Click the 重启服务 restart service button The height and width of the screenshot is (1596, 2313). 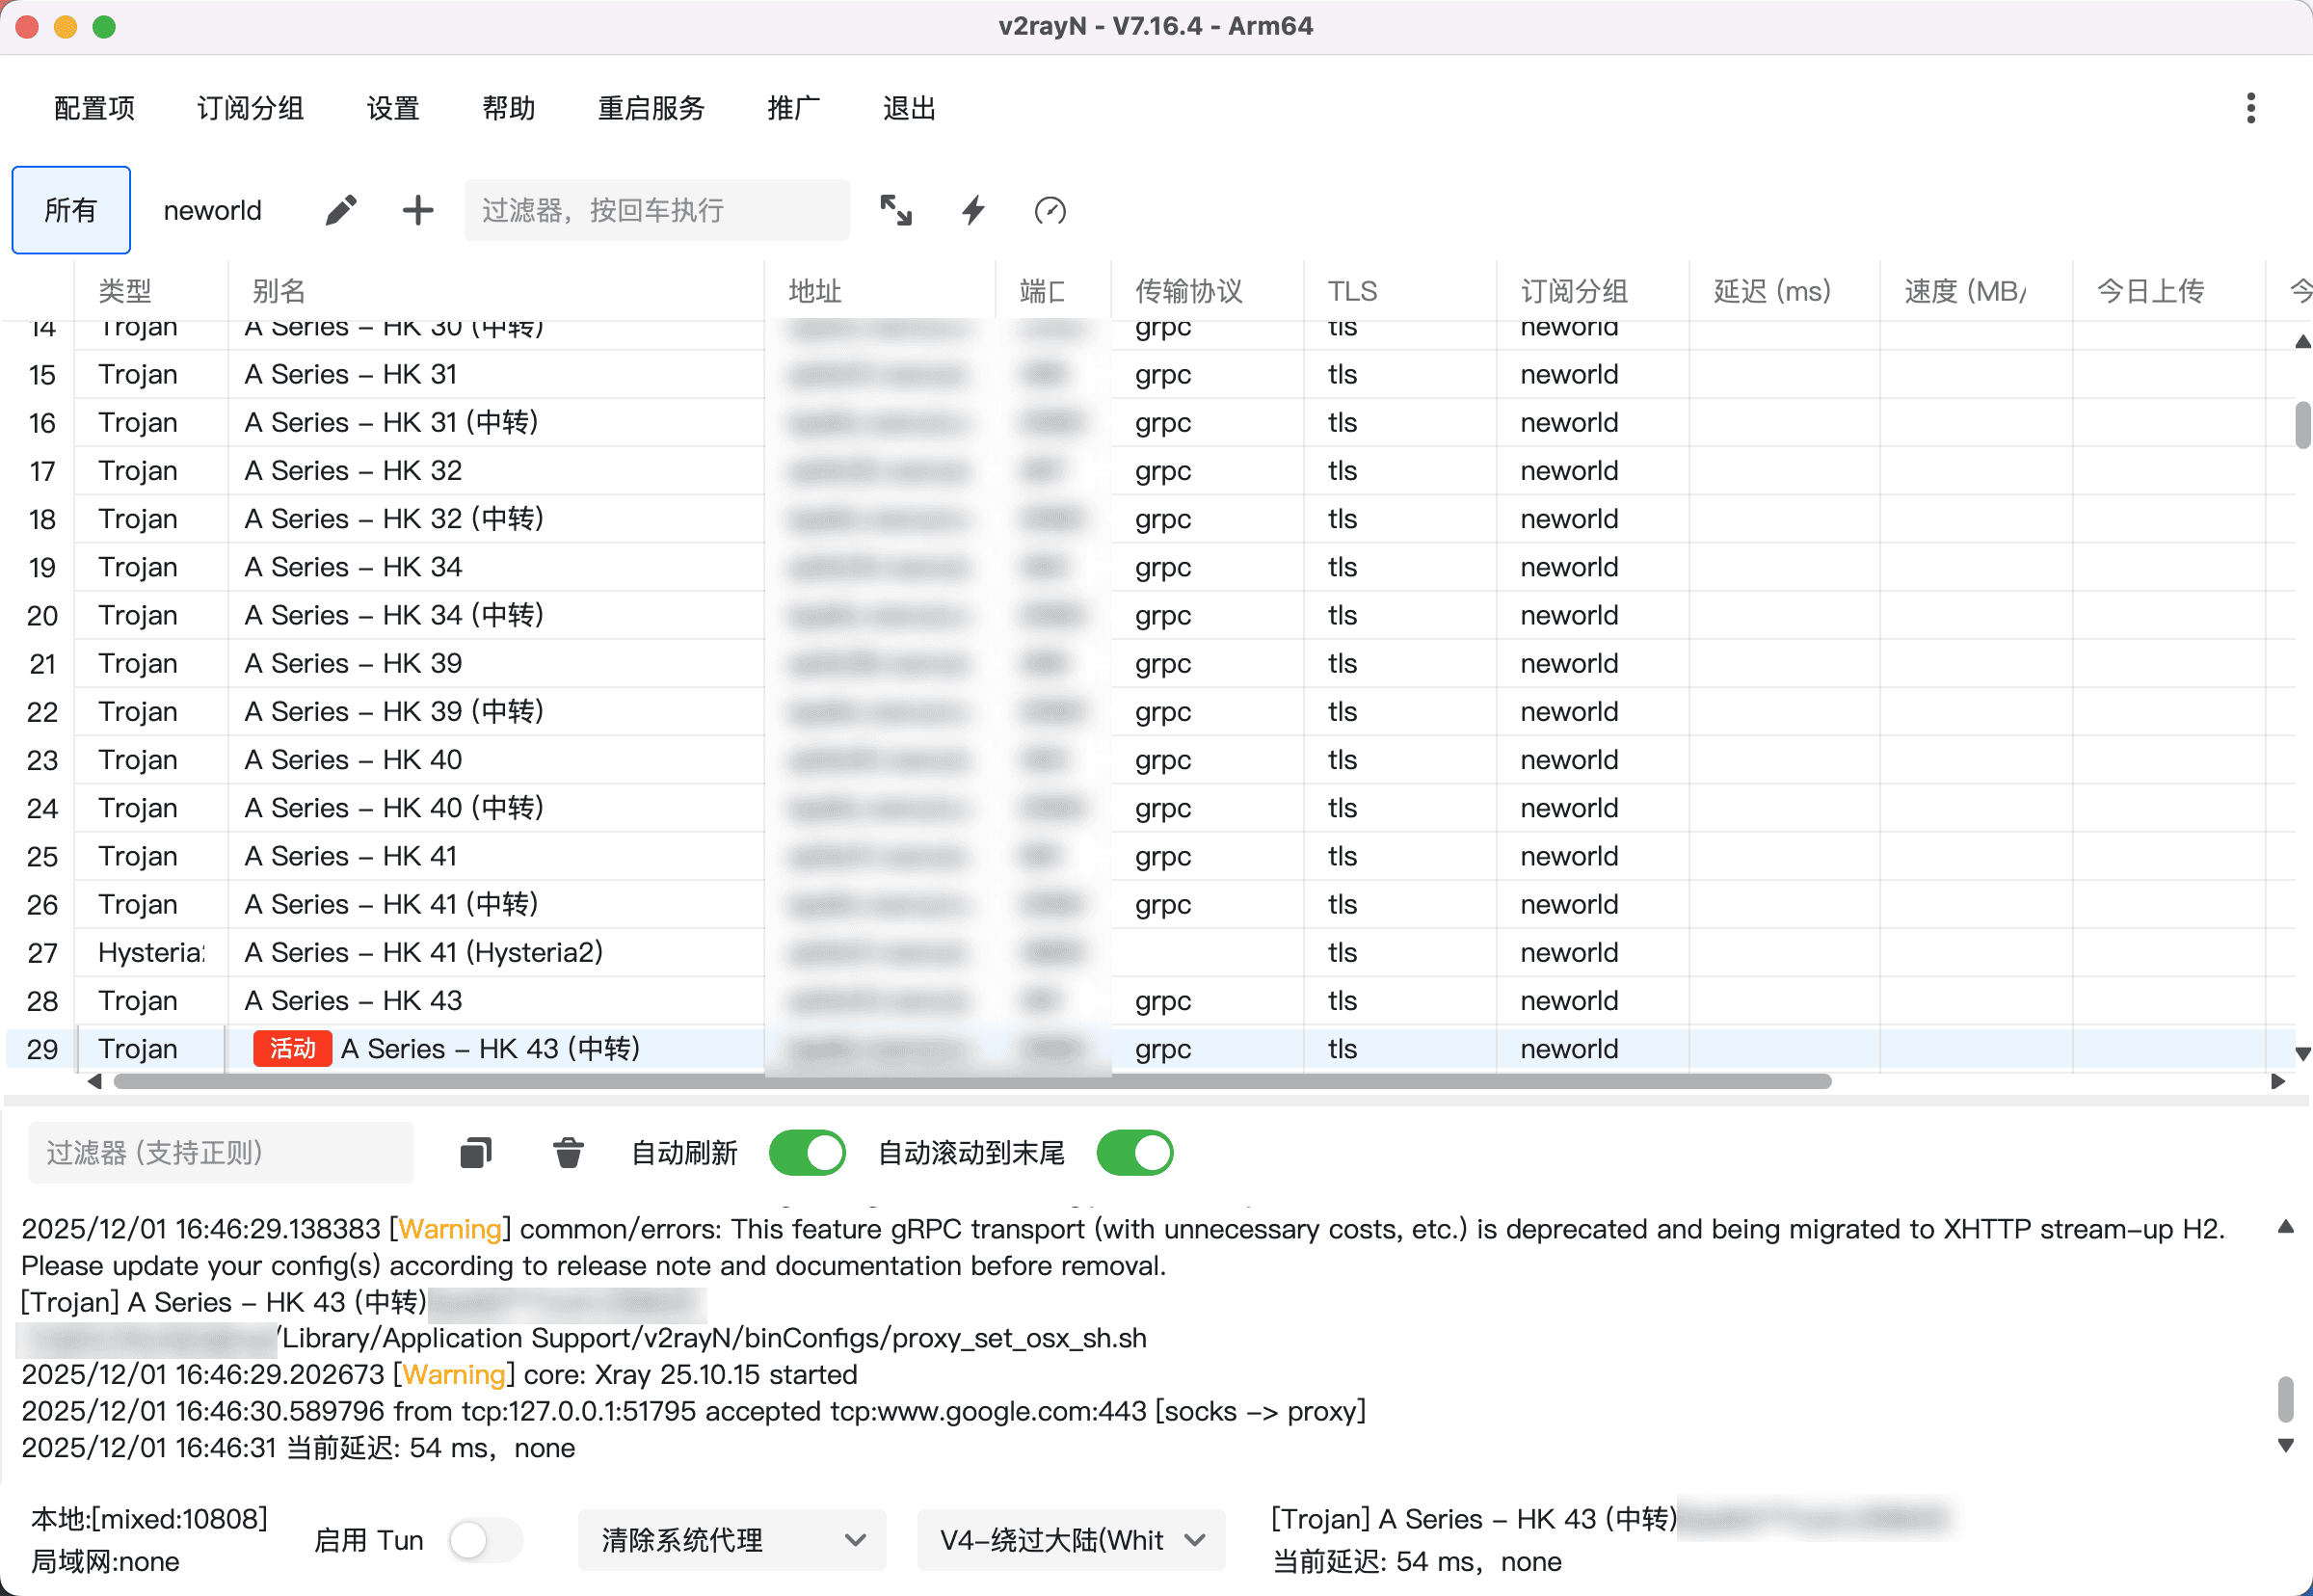651,108
